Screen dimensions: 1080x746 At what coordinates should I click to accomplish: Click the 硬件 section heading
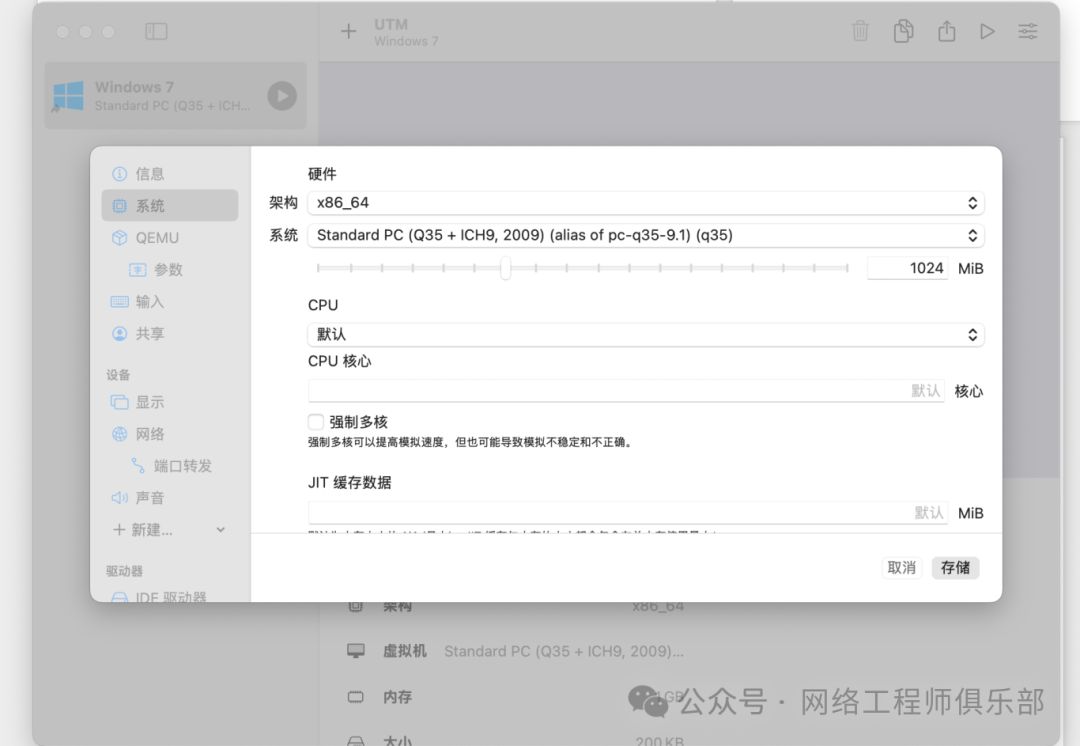pos(322,174)
